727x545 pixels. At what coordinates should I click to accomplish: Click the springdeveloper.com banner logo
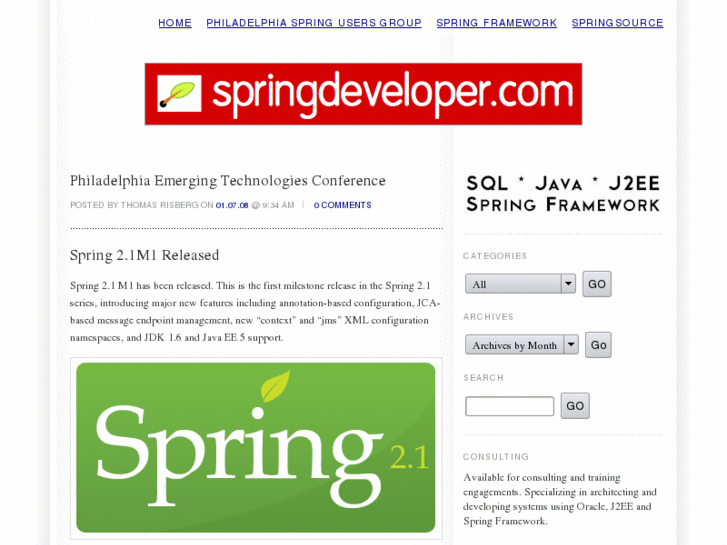(x=364, y=94)
